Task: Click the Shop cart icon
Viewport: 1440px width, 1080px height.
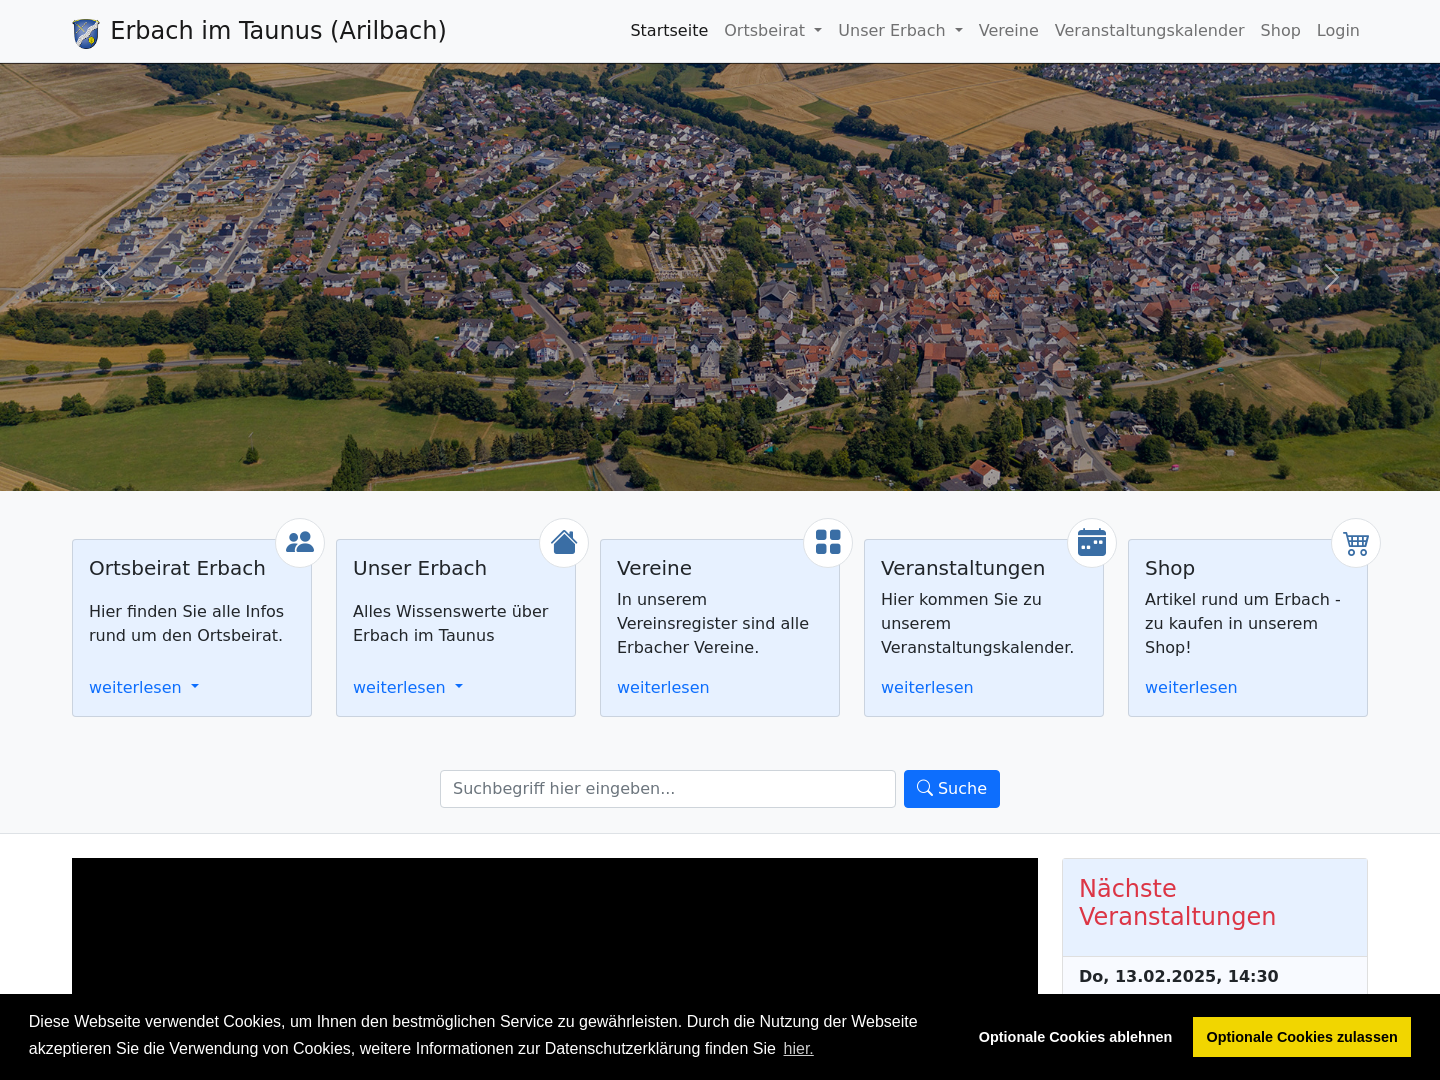Action: (x=1356, y=542)
